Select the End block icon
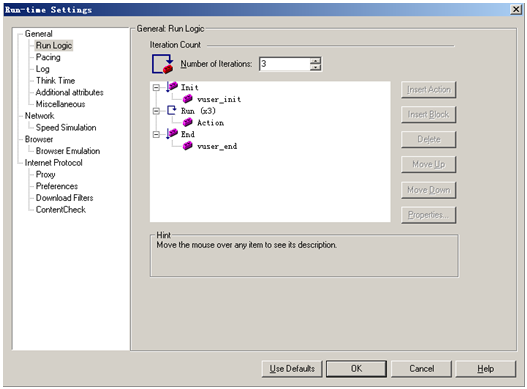Image resolution: width=527 pixels, height=389 pixels. point(172,134)
